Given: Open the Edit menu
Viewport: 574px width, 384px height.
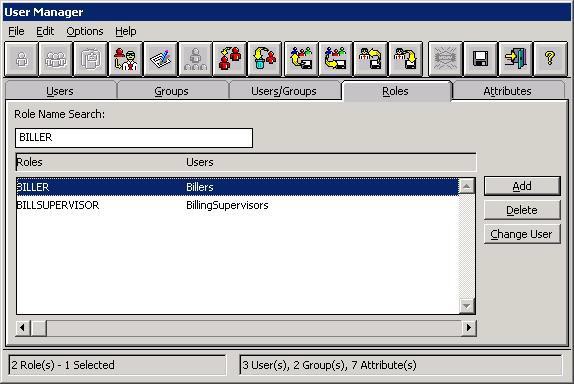Looking at the screenshot, I should click(x=45, y=31).
